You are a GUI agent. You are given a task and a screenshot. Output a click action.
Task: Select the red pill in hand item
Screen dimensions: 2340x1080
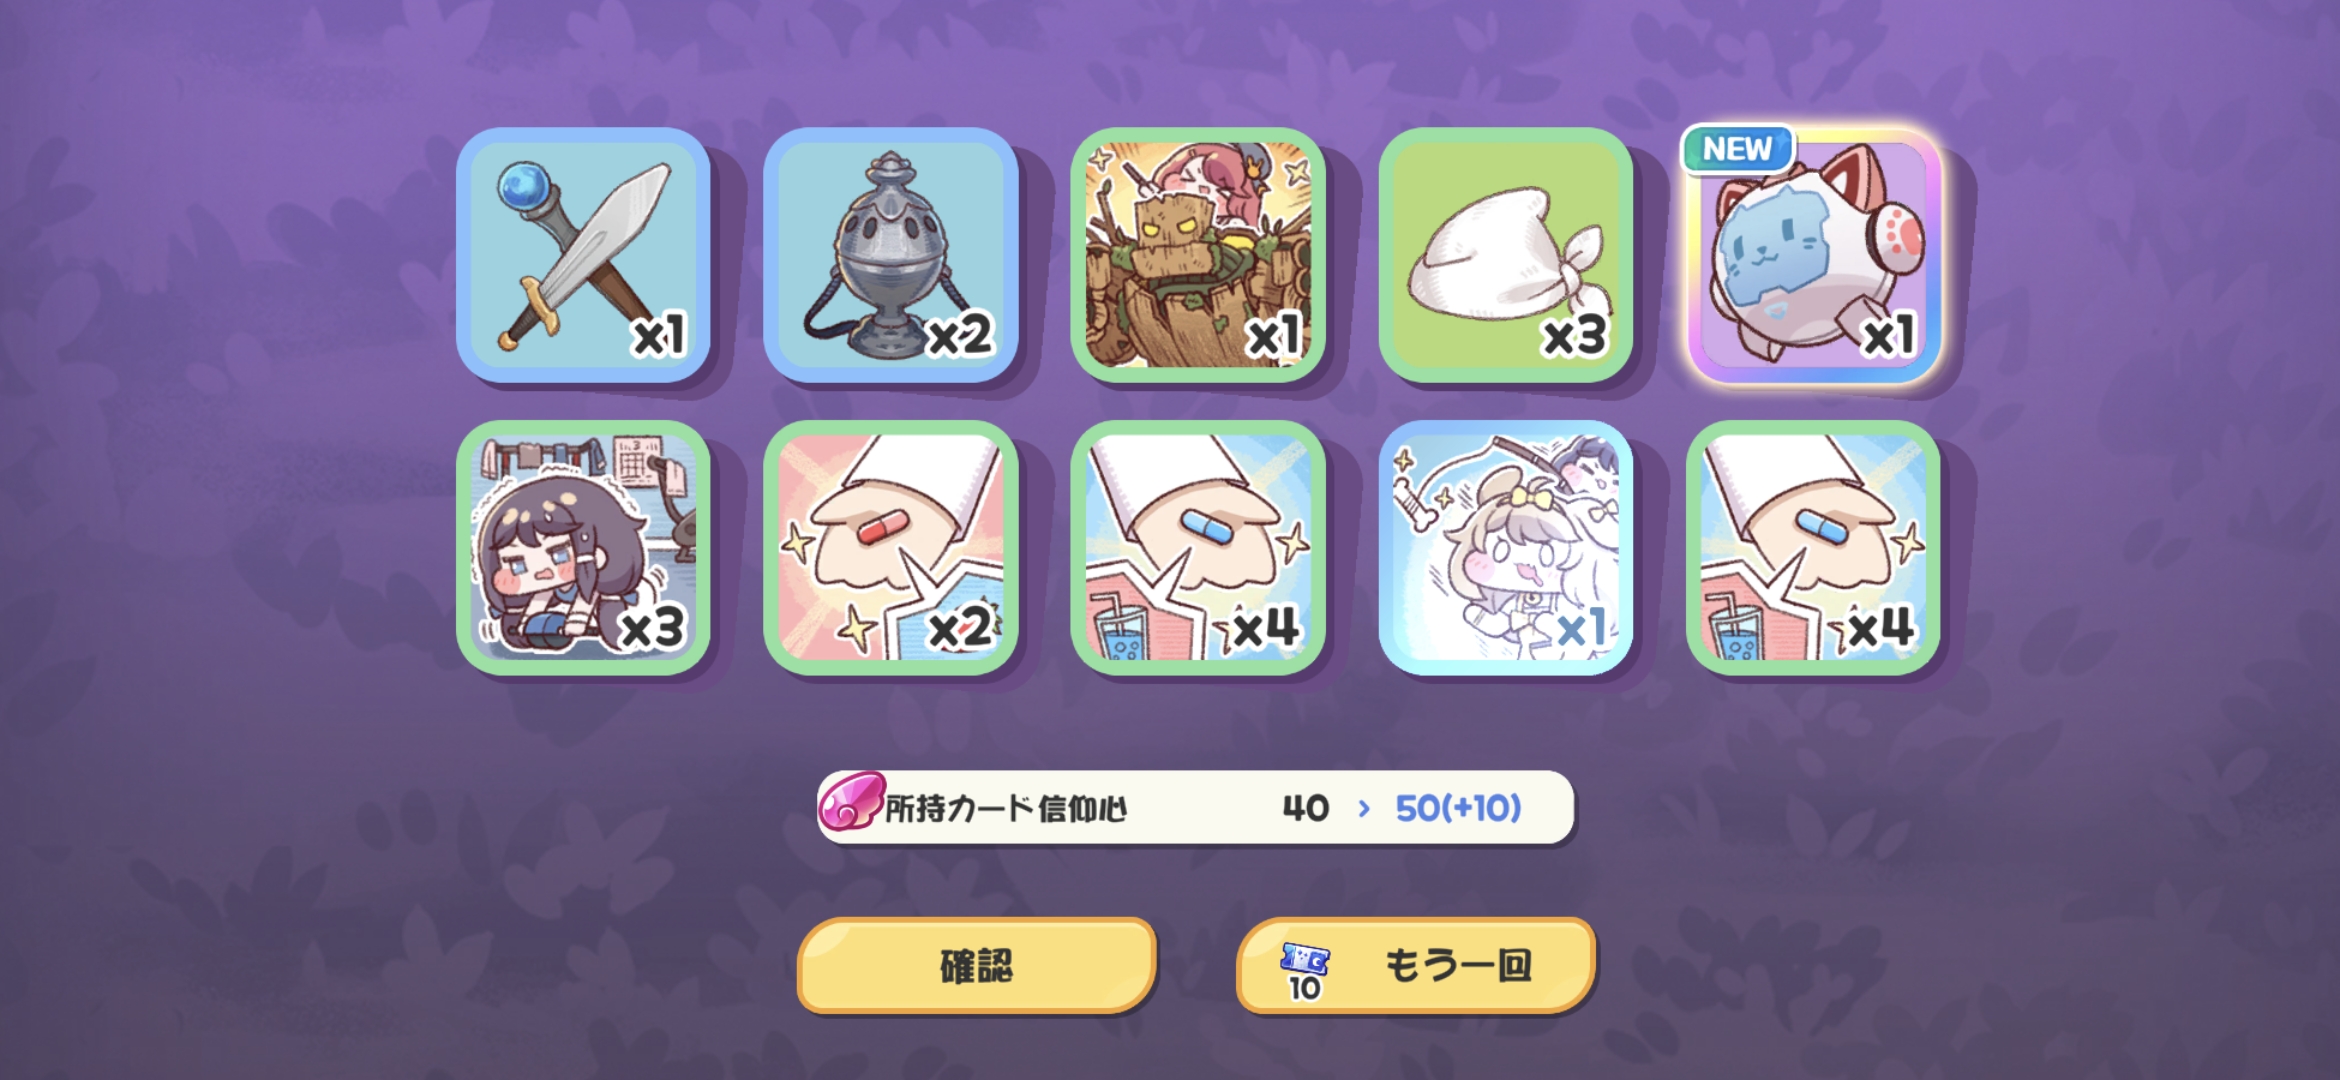point(891,548)
